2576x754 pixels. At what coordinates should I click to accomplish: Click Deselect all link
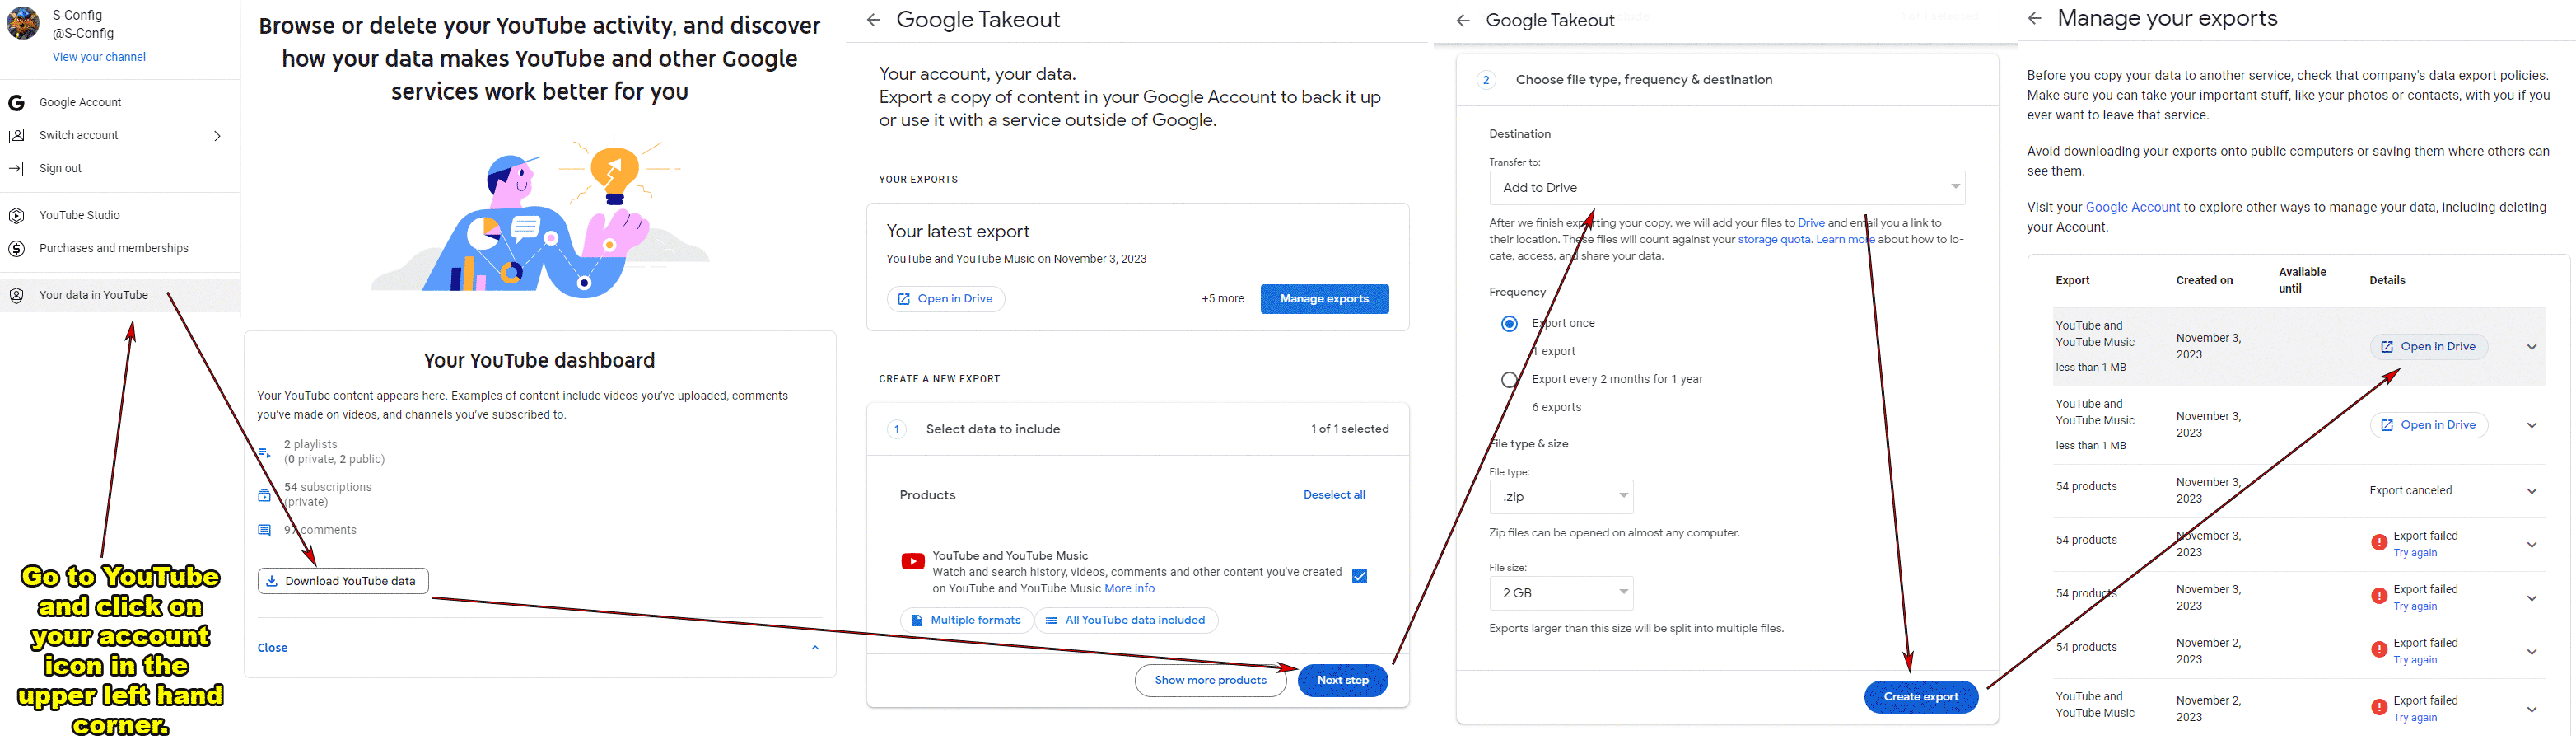point(1333,495)
